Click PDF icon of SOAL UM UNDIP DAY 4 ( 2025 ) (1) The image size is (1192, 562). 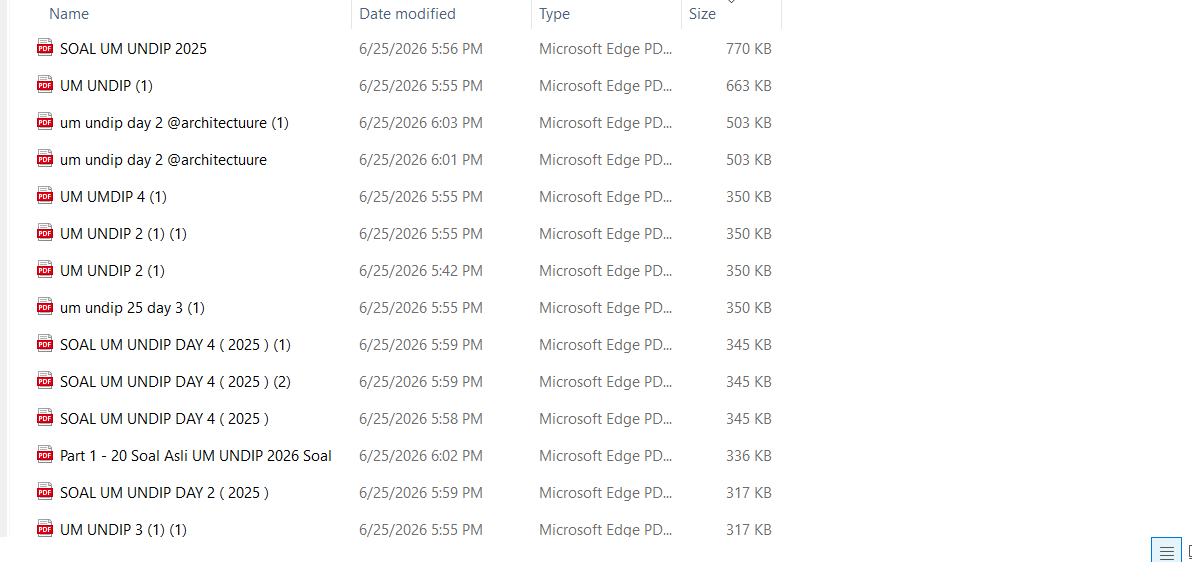pos(45,345)
